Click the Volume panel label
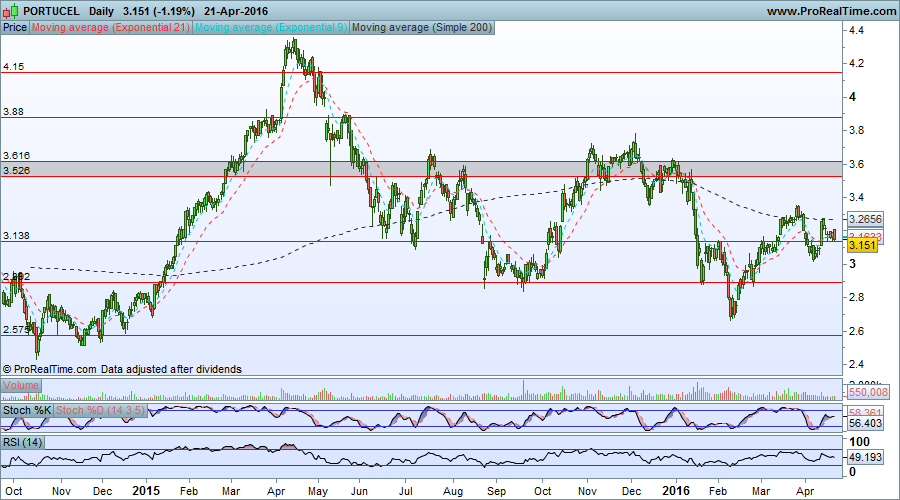The image size is (900, 500). 21,386
